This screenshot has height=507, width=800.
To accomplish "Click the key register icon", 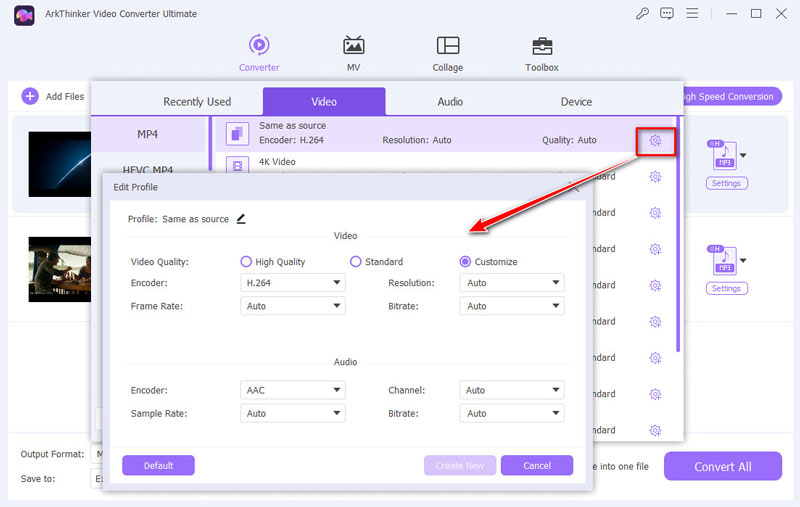I will click(642, 13).
